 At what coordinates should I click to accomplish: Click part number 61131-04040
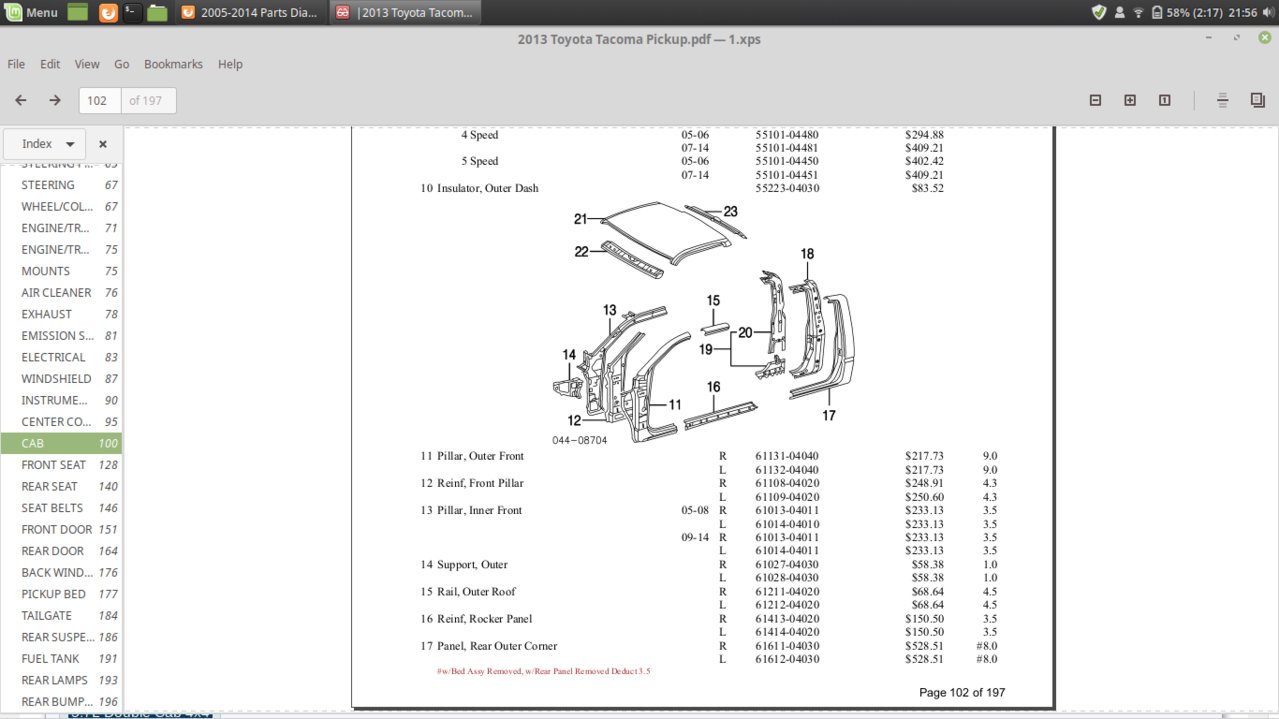787,456
